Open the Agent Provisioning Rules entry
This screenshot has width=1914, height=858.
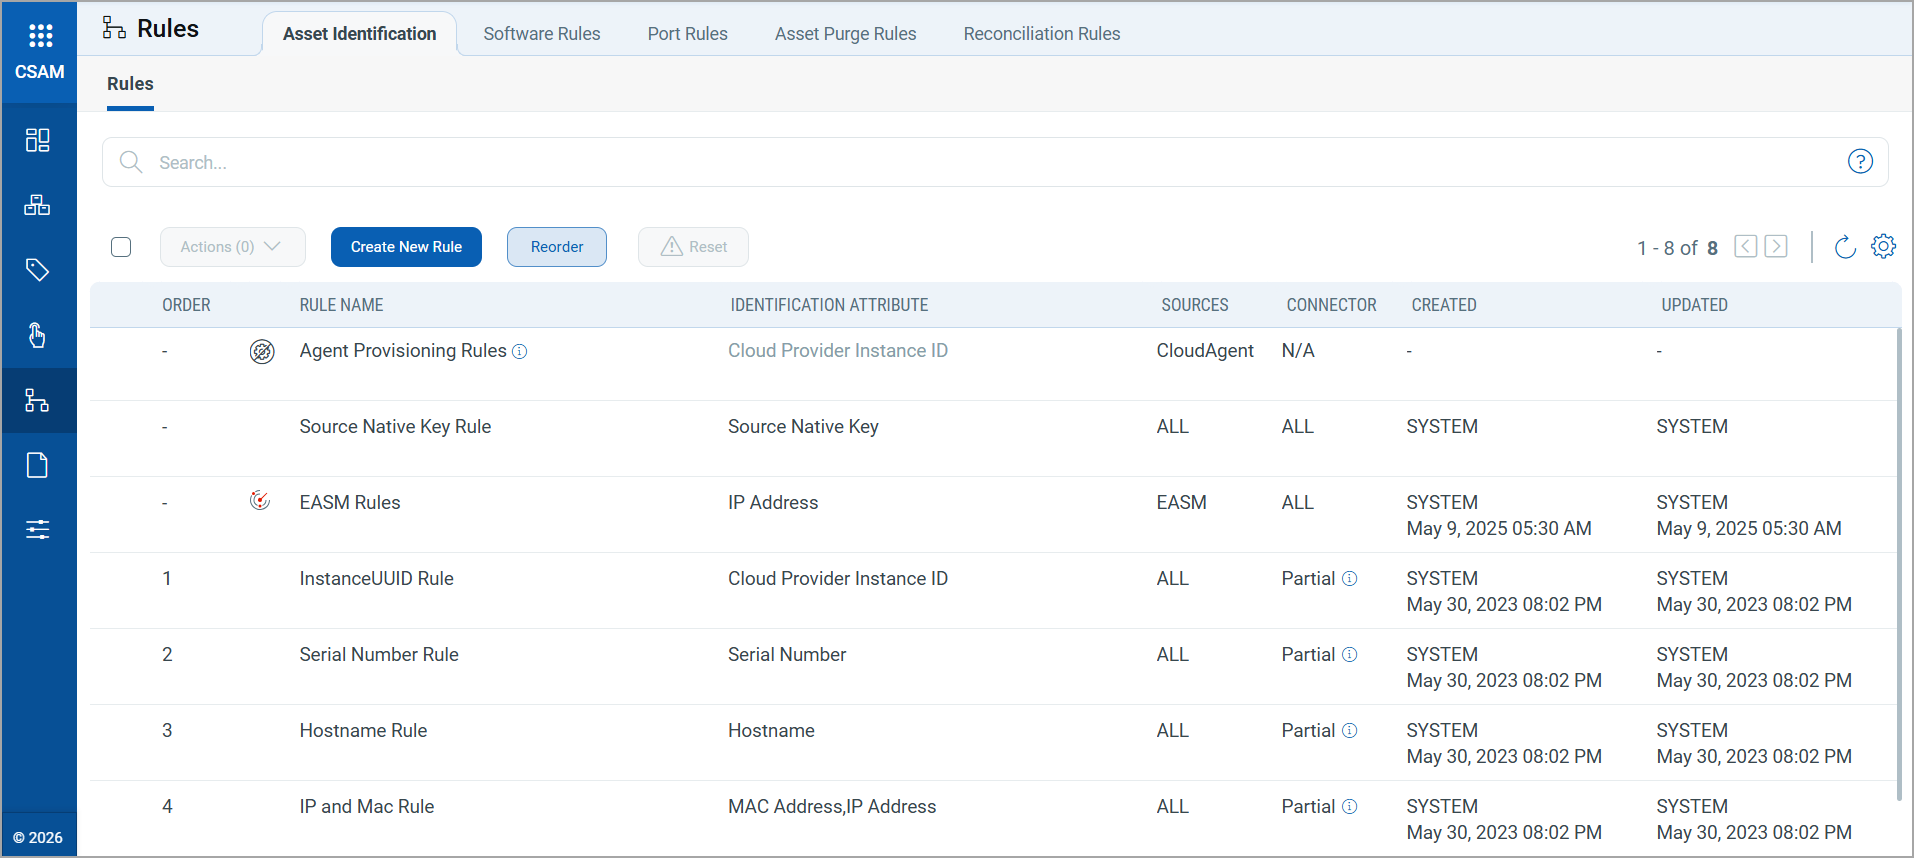(403, 351)
